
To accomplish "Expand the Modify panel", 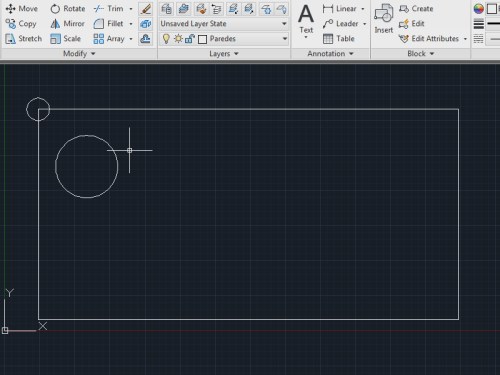I will (x=79, y=53).
